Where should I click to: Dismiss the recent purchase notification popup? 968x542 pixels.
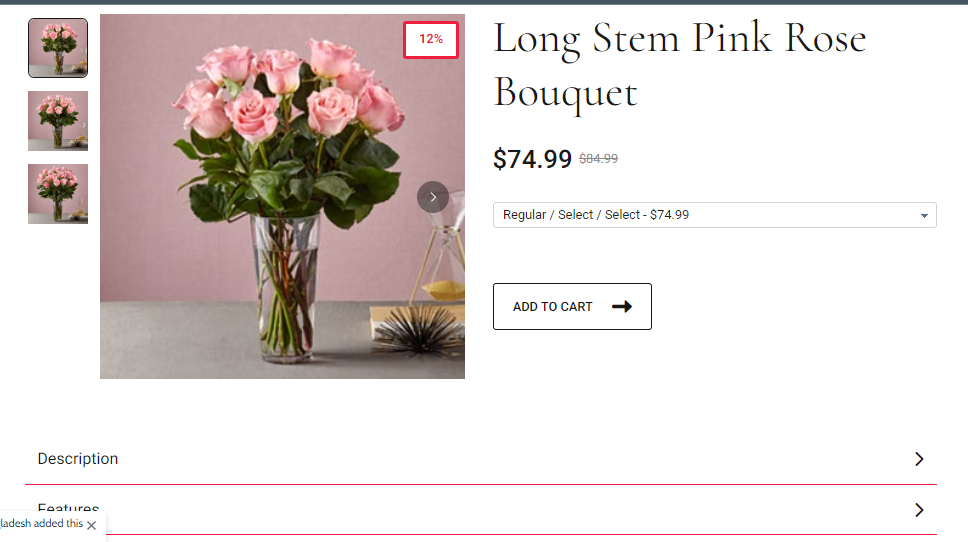[x=92, y=525]
